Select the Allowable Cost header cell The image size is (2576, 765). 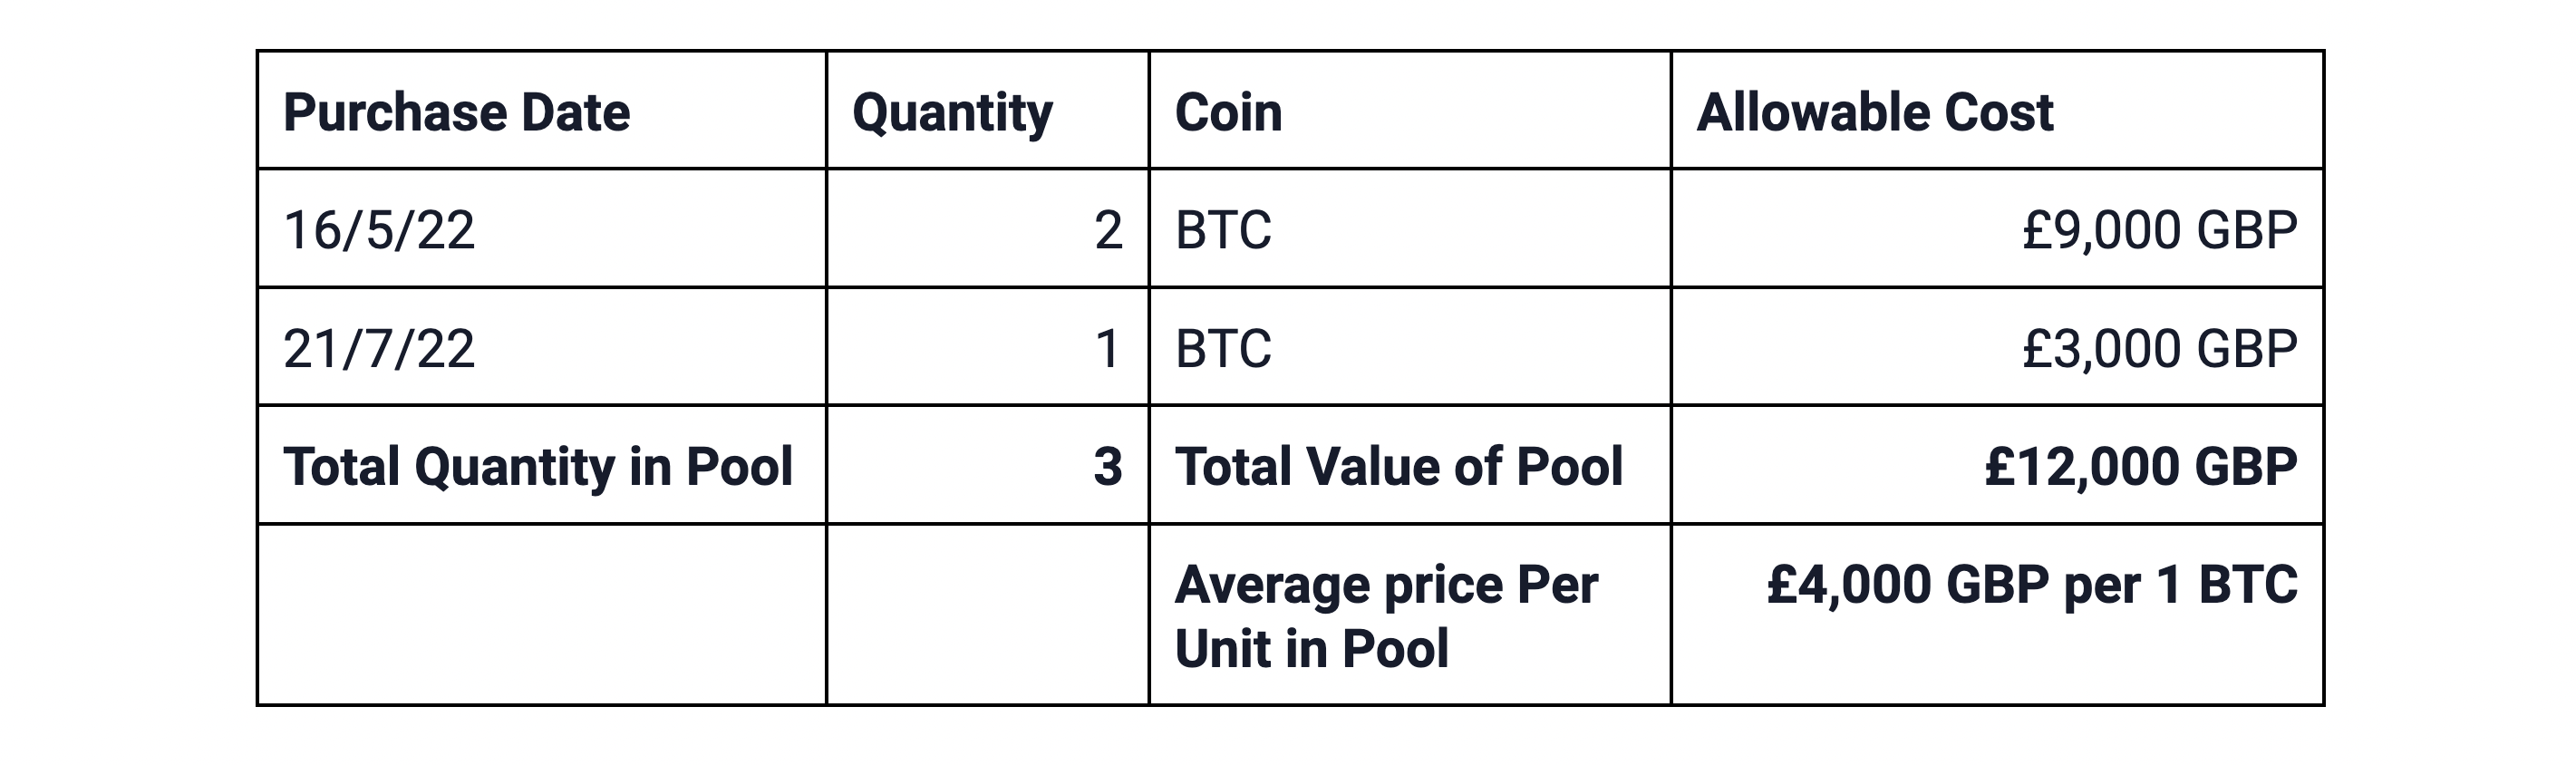(x=1875, y=112)
